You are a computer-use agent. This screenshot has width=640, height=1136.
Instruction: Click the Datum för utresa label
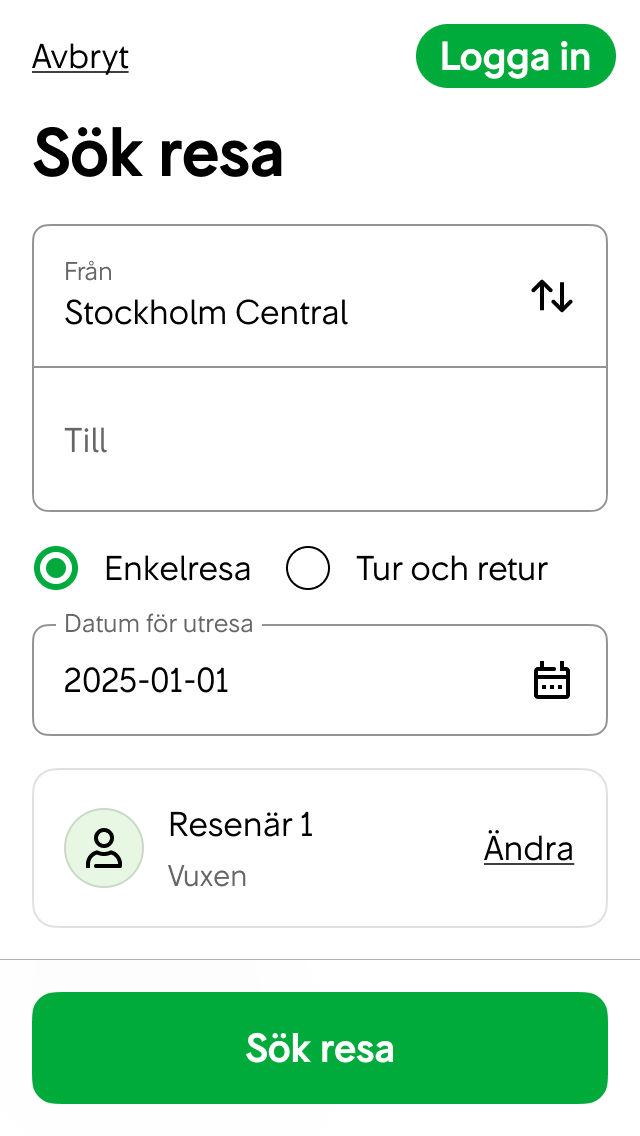coord(158,623)
